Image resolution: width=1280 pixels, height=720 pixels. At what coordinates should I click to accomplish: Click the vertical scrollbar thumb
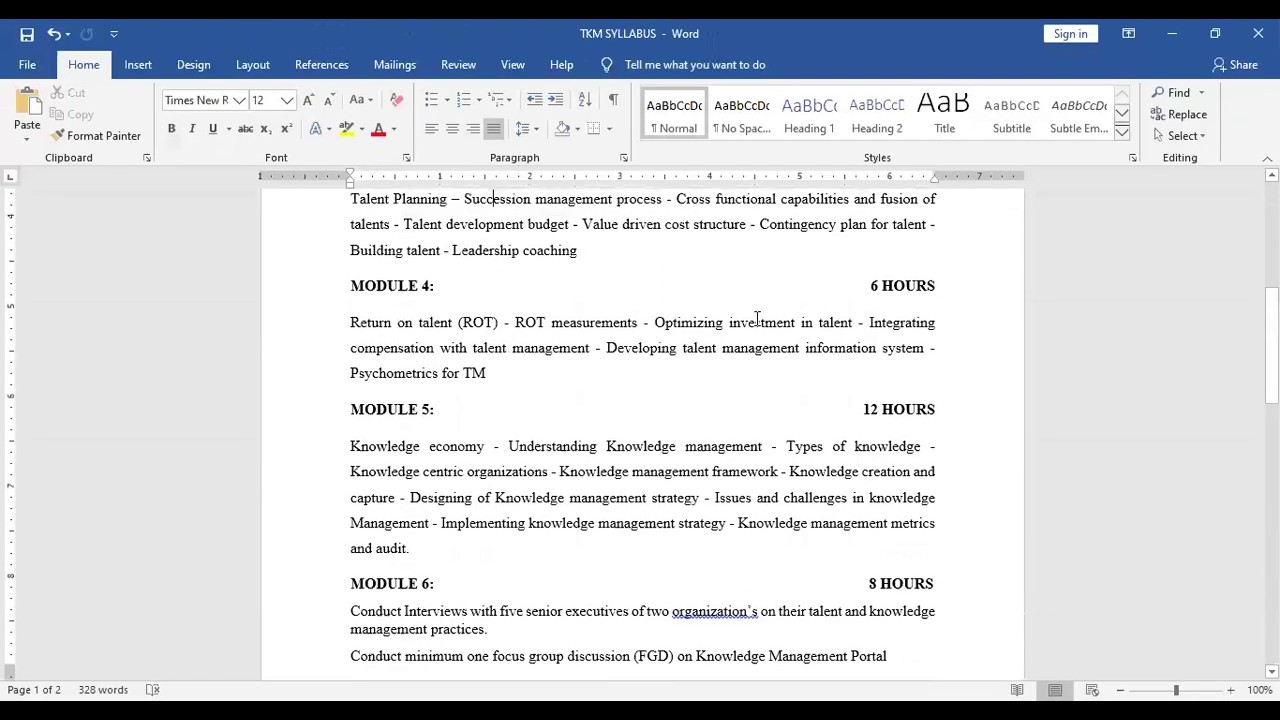pyautogui.click(x=1271, y=345)
